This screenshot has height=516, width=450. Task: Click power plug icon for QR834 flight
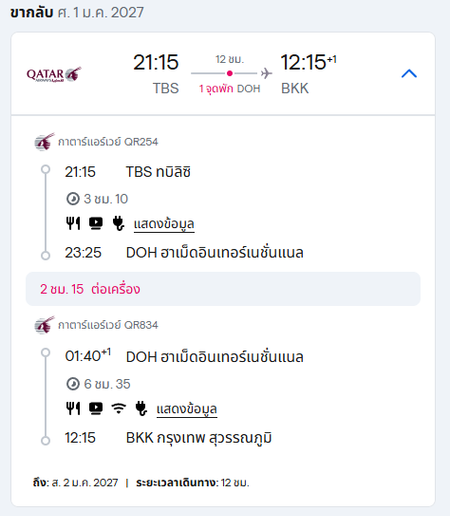tap(141, 408)
